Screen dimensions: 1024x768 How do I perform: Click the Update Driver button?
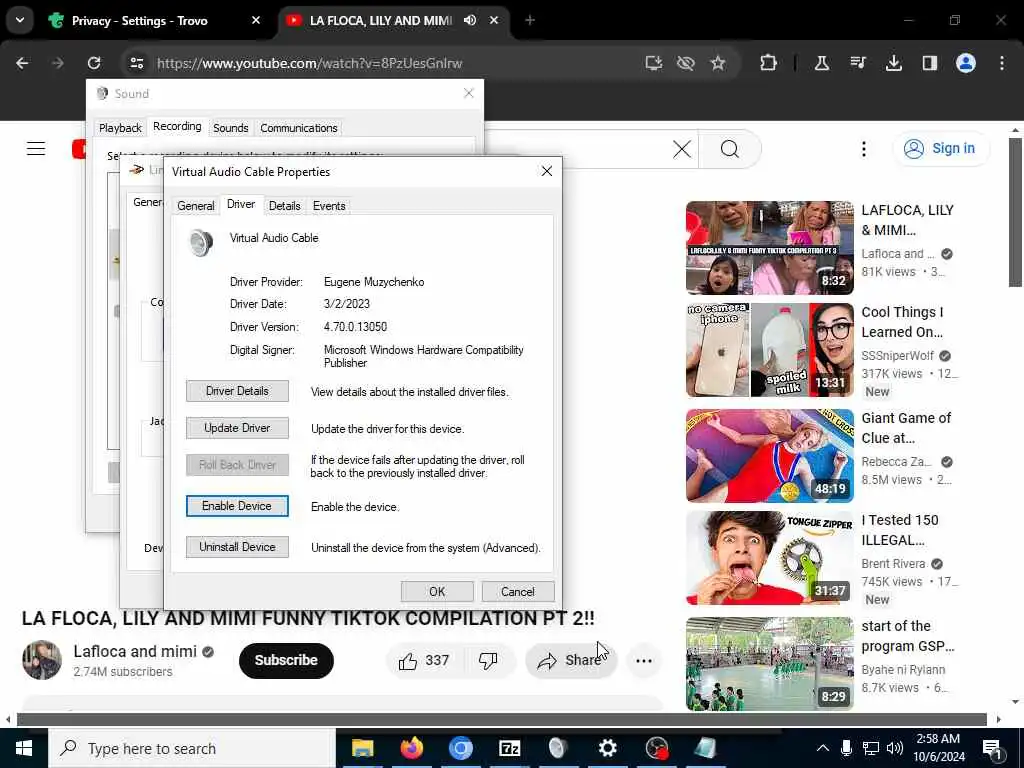point(237,428)
